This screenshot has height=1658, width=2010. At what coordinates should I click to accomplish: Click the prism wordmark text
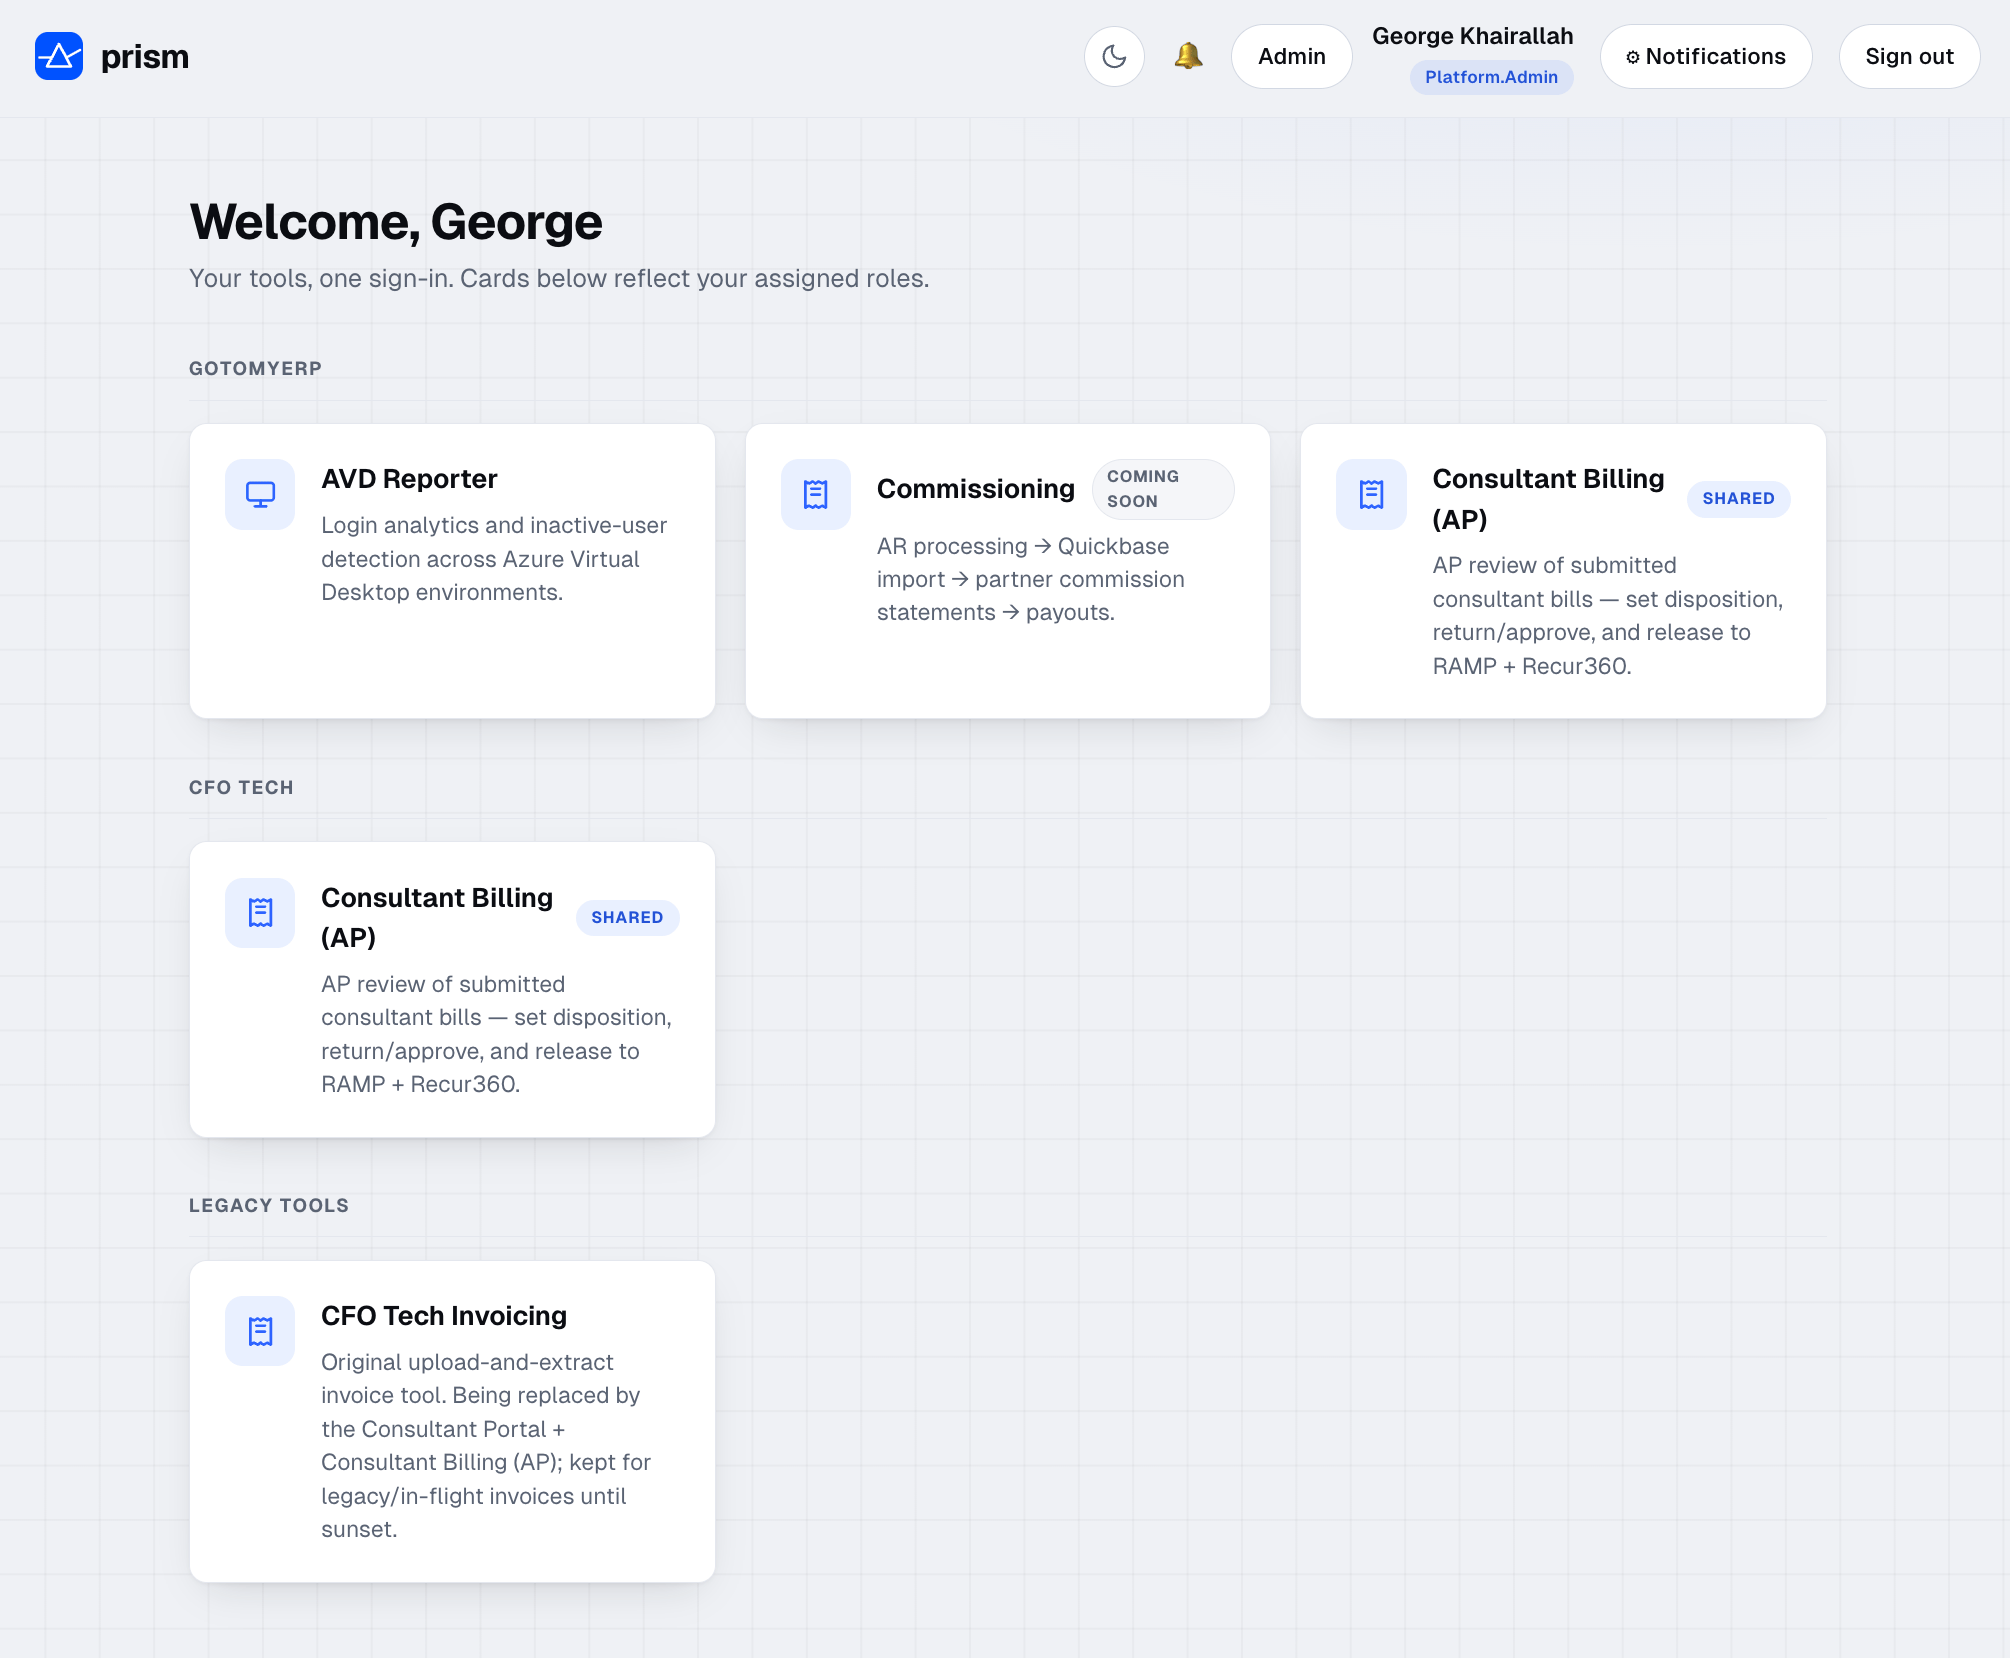(x=145, y=57)
